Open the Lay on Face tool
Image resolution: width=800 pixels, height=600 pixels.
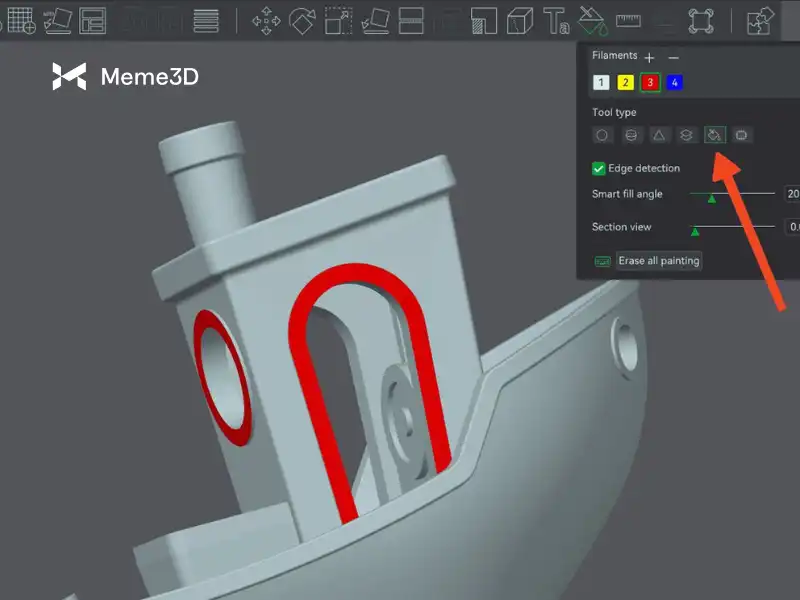374,20
